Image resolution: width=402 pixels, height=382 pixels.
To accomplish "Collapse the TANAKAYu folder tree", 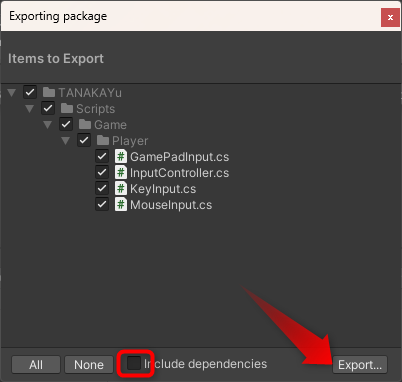I will point(12,92).
